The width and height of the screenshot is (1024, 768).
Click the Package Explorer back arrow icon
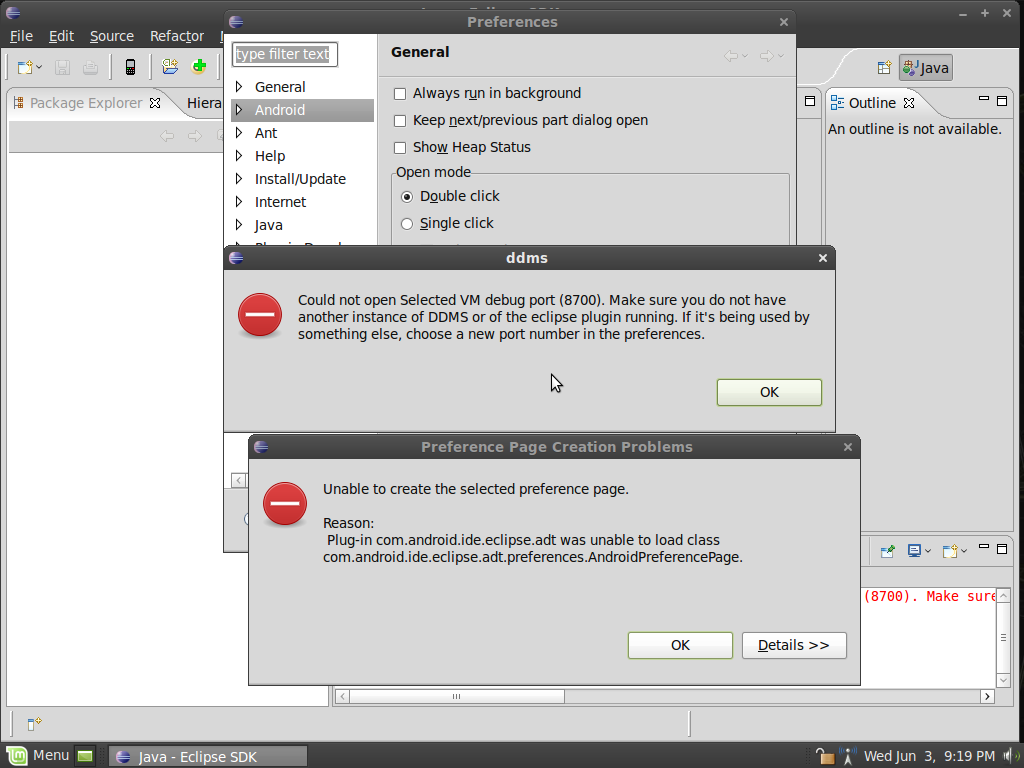pos(167,136)
